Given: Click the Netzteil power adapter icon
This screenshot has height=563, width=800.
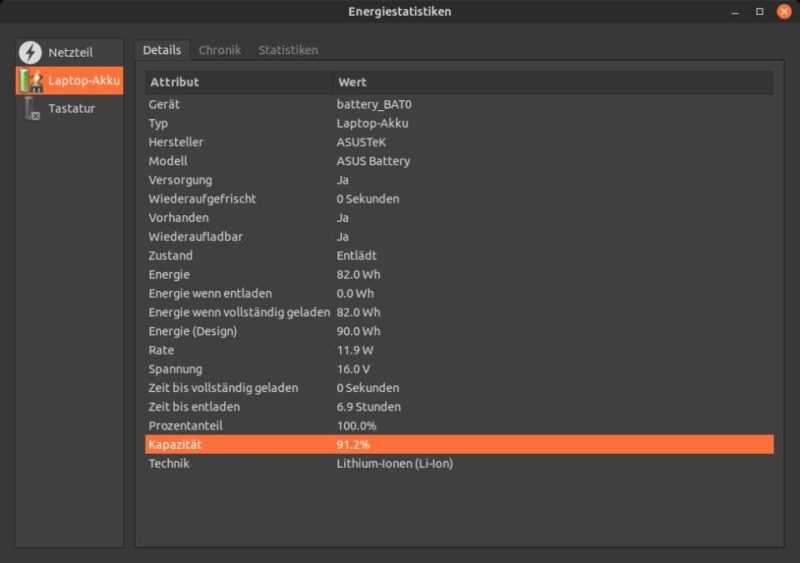Looking at the screenshot, I should tap(31, 52).
